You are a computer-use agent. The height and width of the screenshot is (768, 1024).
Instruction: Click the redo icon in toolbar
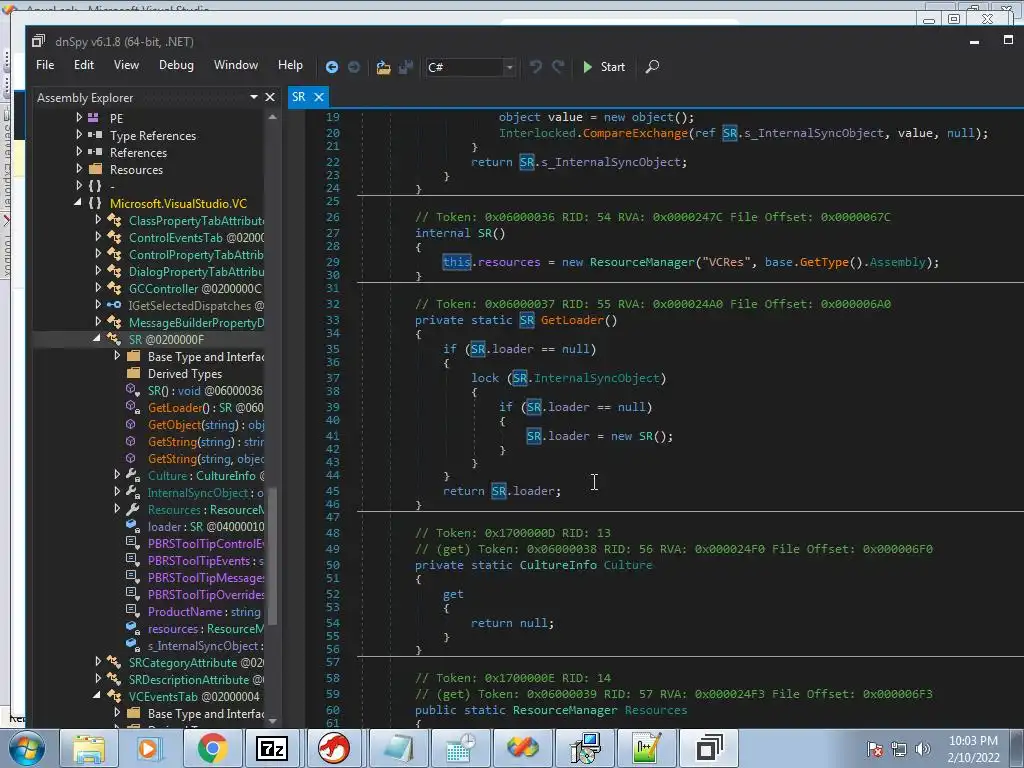click(558, 67)
